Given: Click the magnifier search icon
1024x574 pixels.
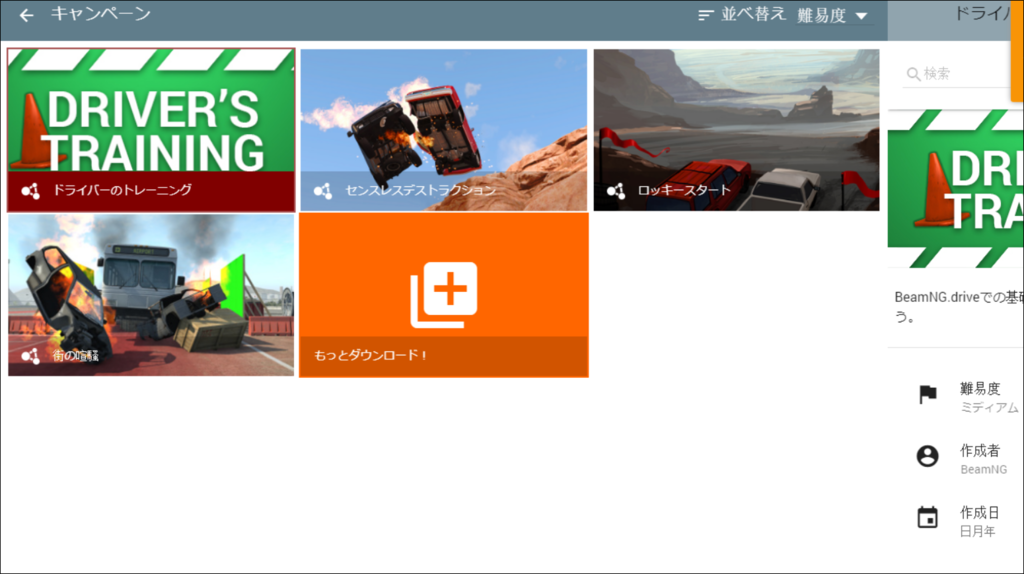Looking at the screenshot, I should [x=913, y=74].
